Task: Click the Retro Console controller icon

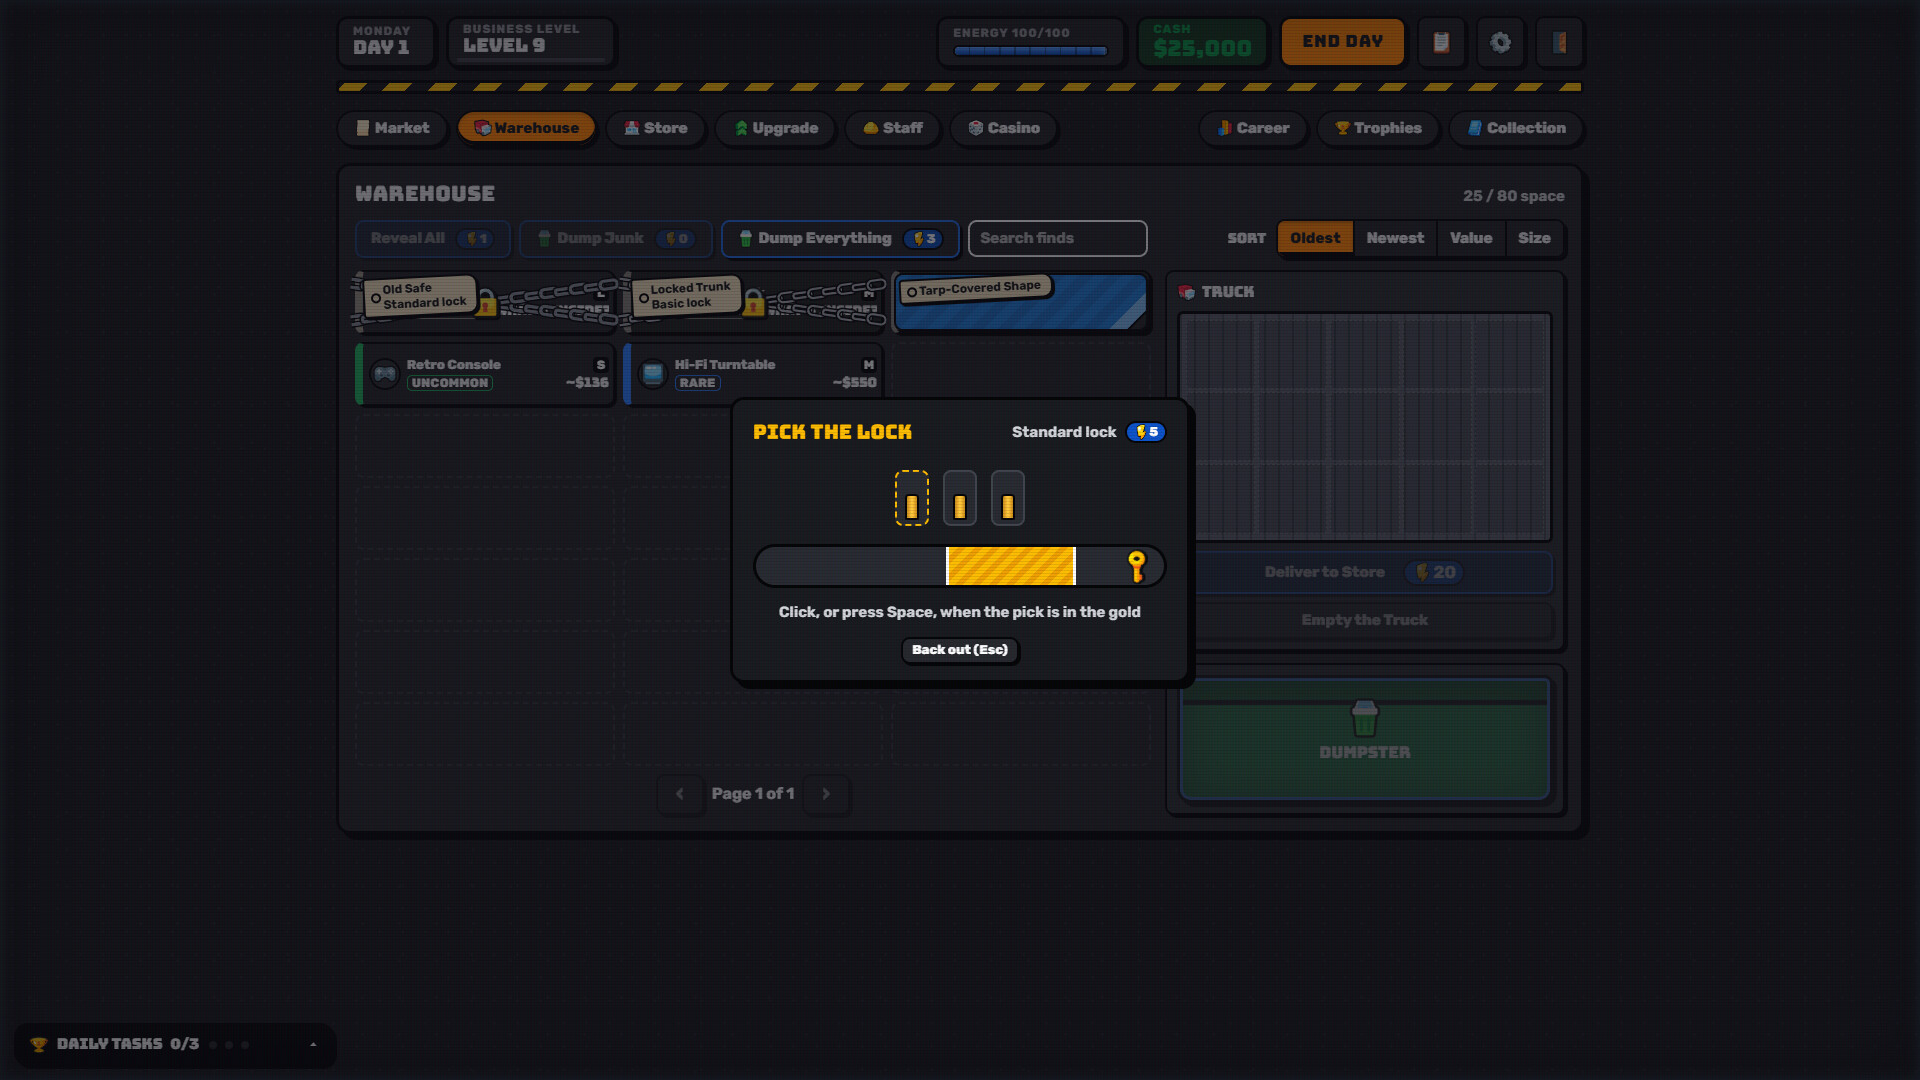Action: pos(385,374)
